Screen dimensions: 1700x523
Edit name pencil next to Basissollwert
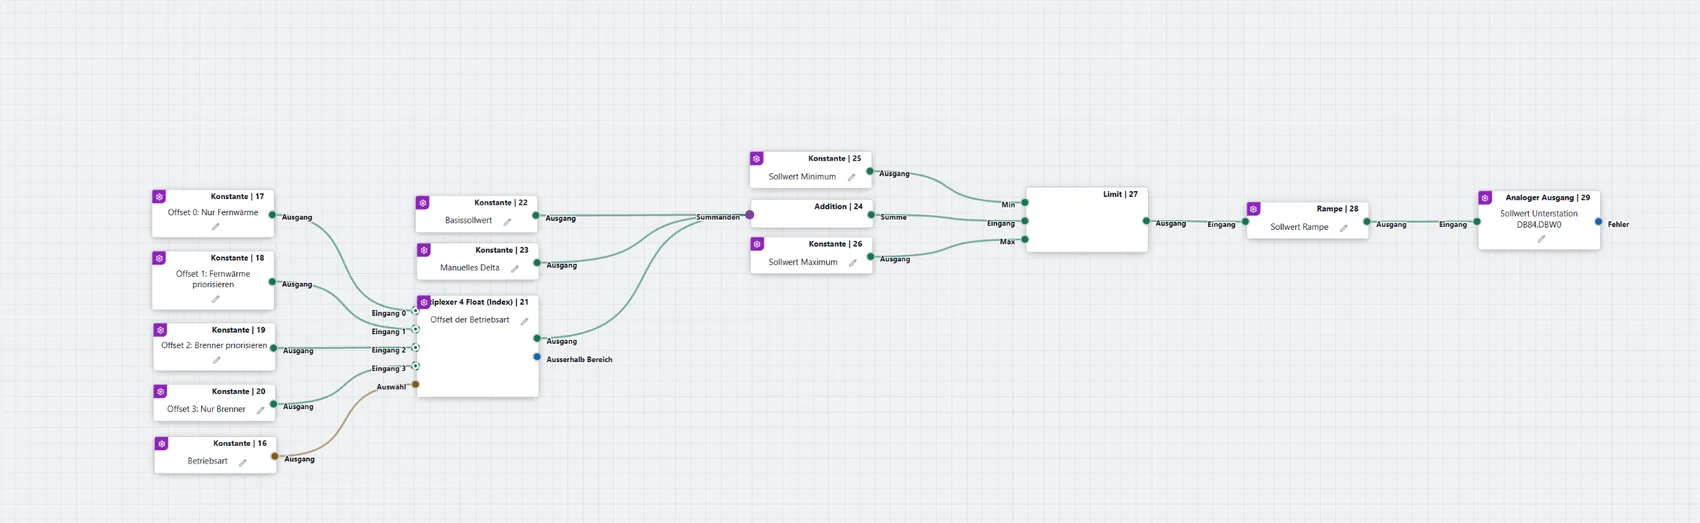point(507,222)
